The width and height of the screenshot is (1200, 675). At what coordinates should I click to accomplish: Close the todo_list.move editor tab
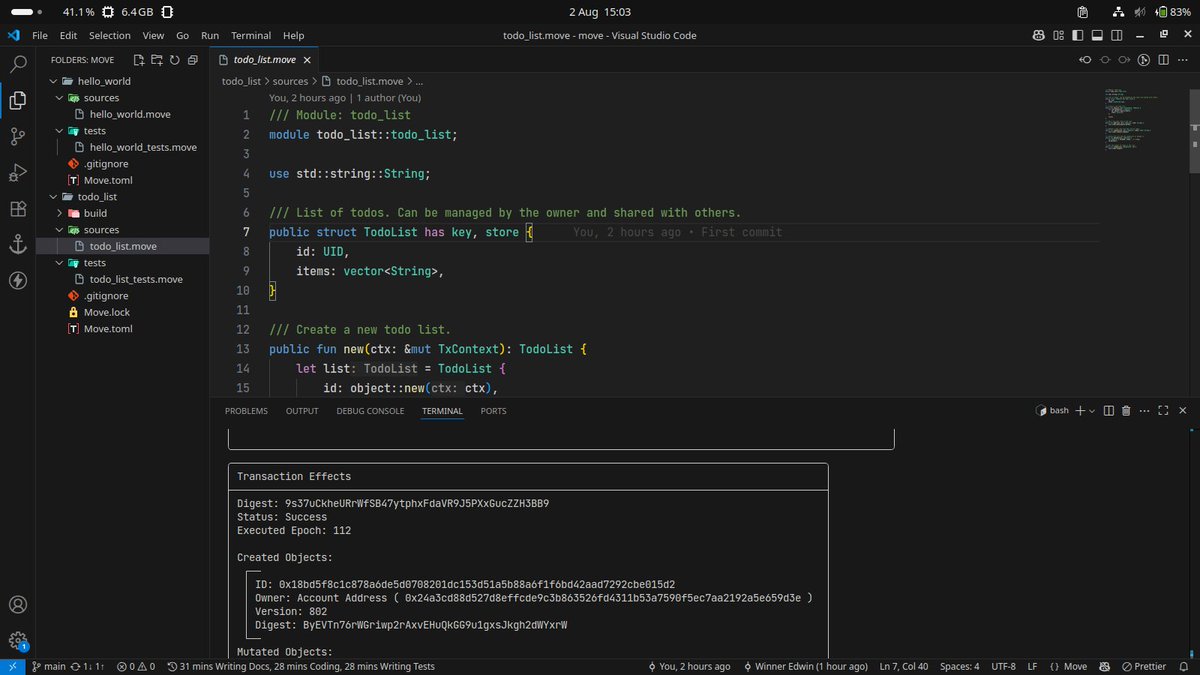point(307,60)
